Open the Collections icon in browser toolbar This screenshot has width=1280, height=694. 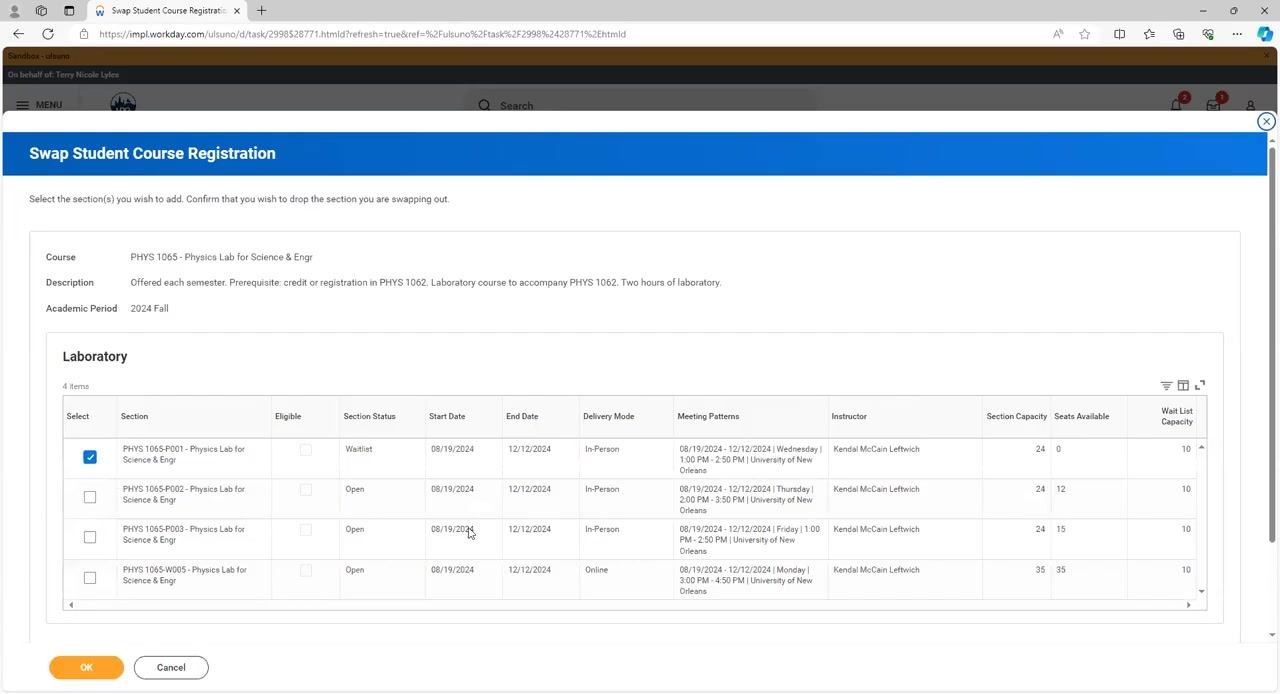(x=1179, y=34)
